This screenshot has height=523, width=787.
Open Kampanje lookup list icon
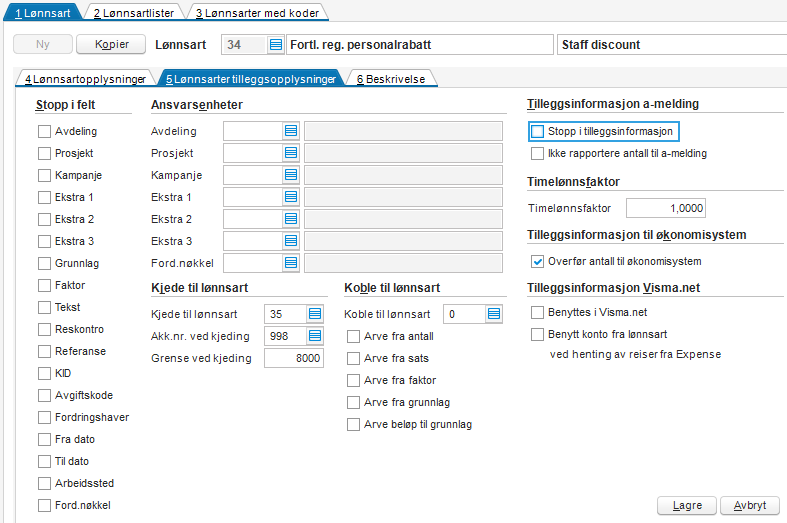pos(291,175)
